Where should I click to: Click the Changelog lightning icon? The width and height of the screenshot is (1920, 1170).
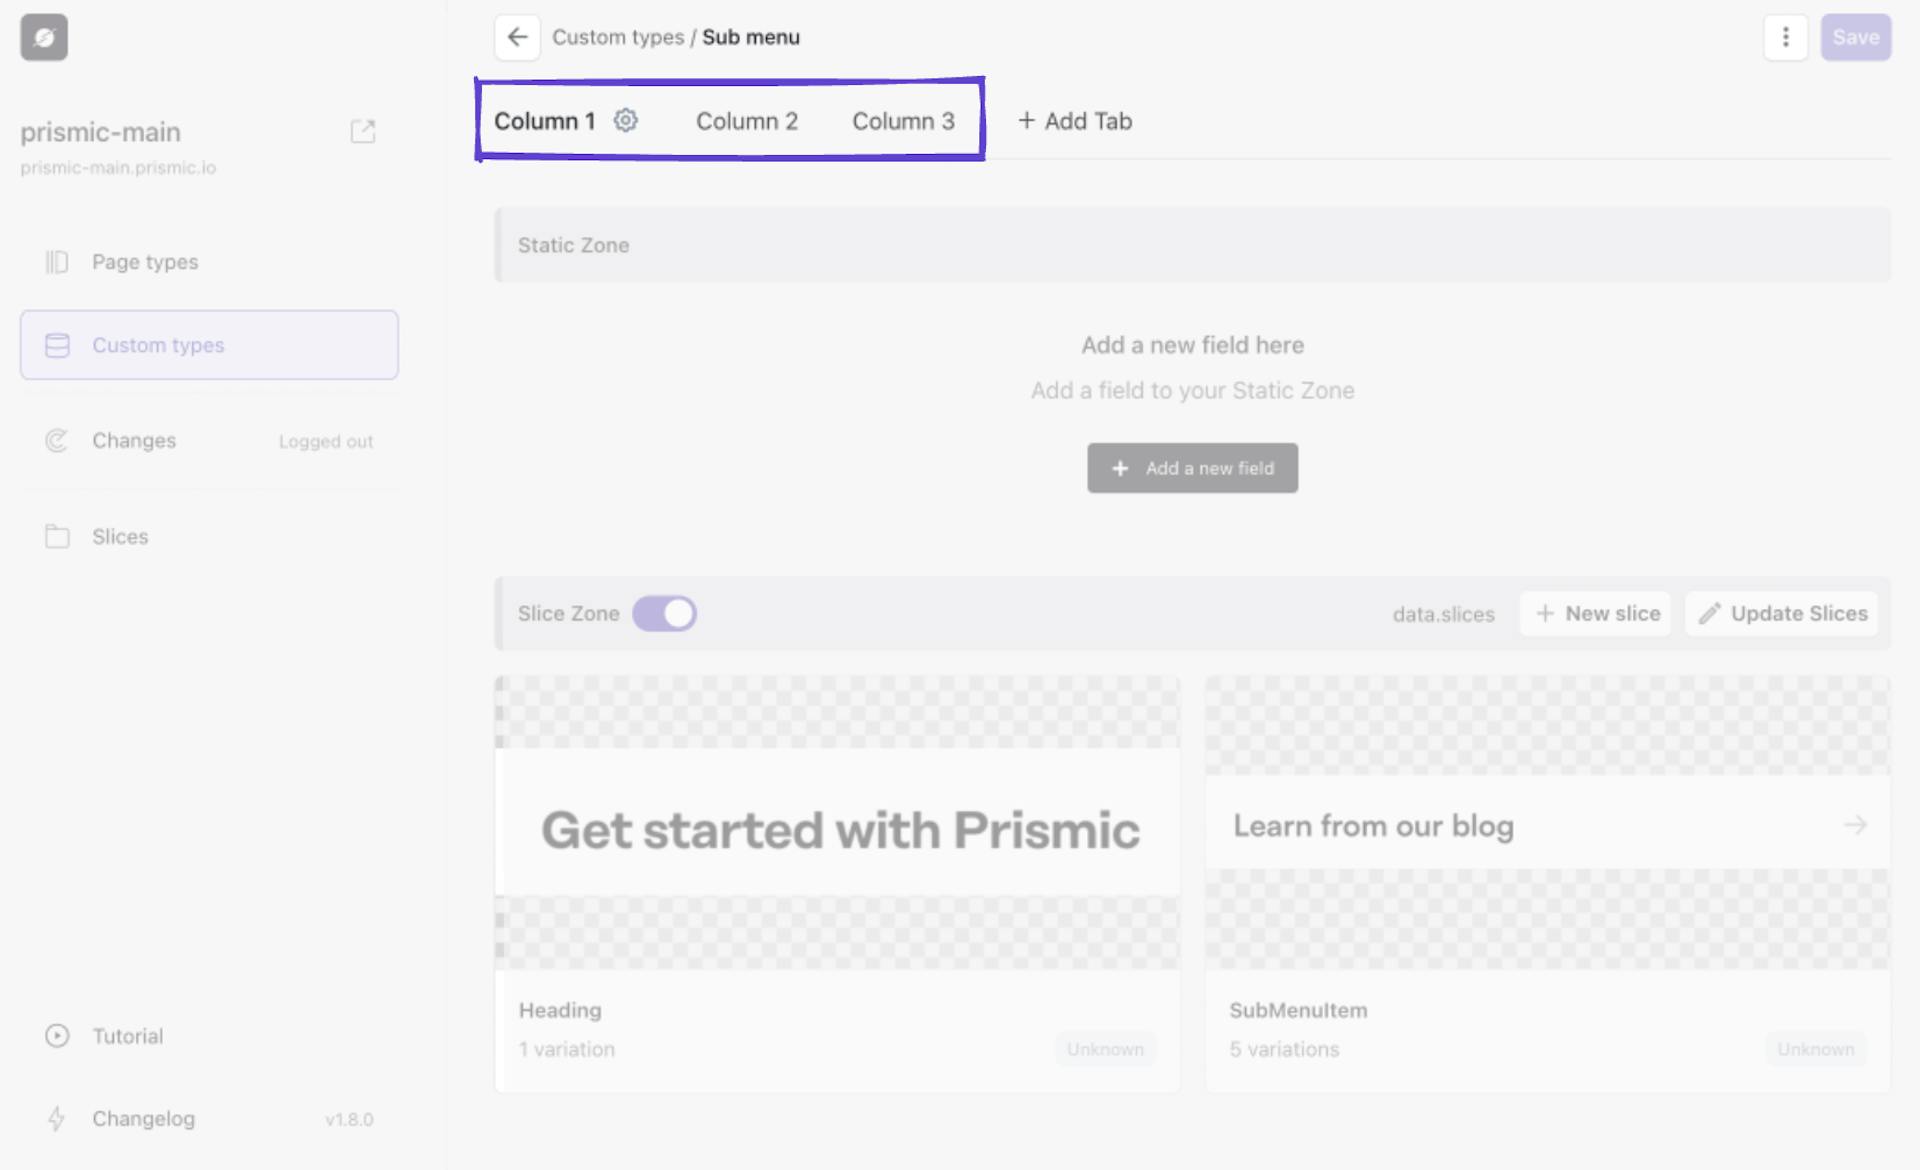(x=57, y=1118)
